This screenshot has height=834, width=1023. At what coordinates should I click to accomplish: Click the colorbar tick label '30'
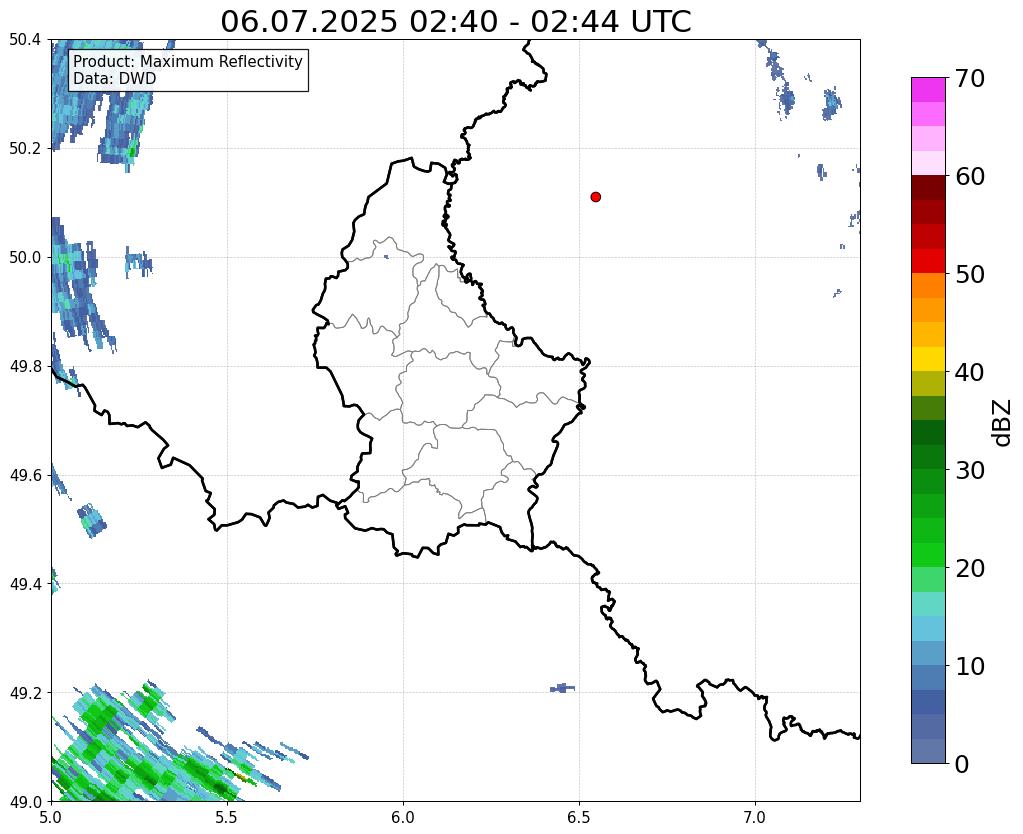tap(970, 470)
